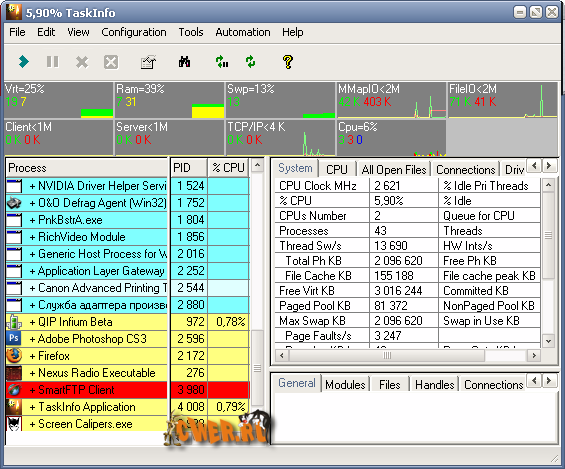Sort by the % CPU column header

(228, 168)
